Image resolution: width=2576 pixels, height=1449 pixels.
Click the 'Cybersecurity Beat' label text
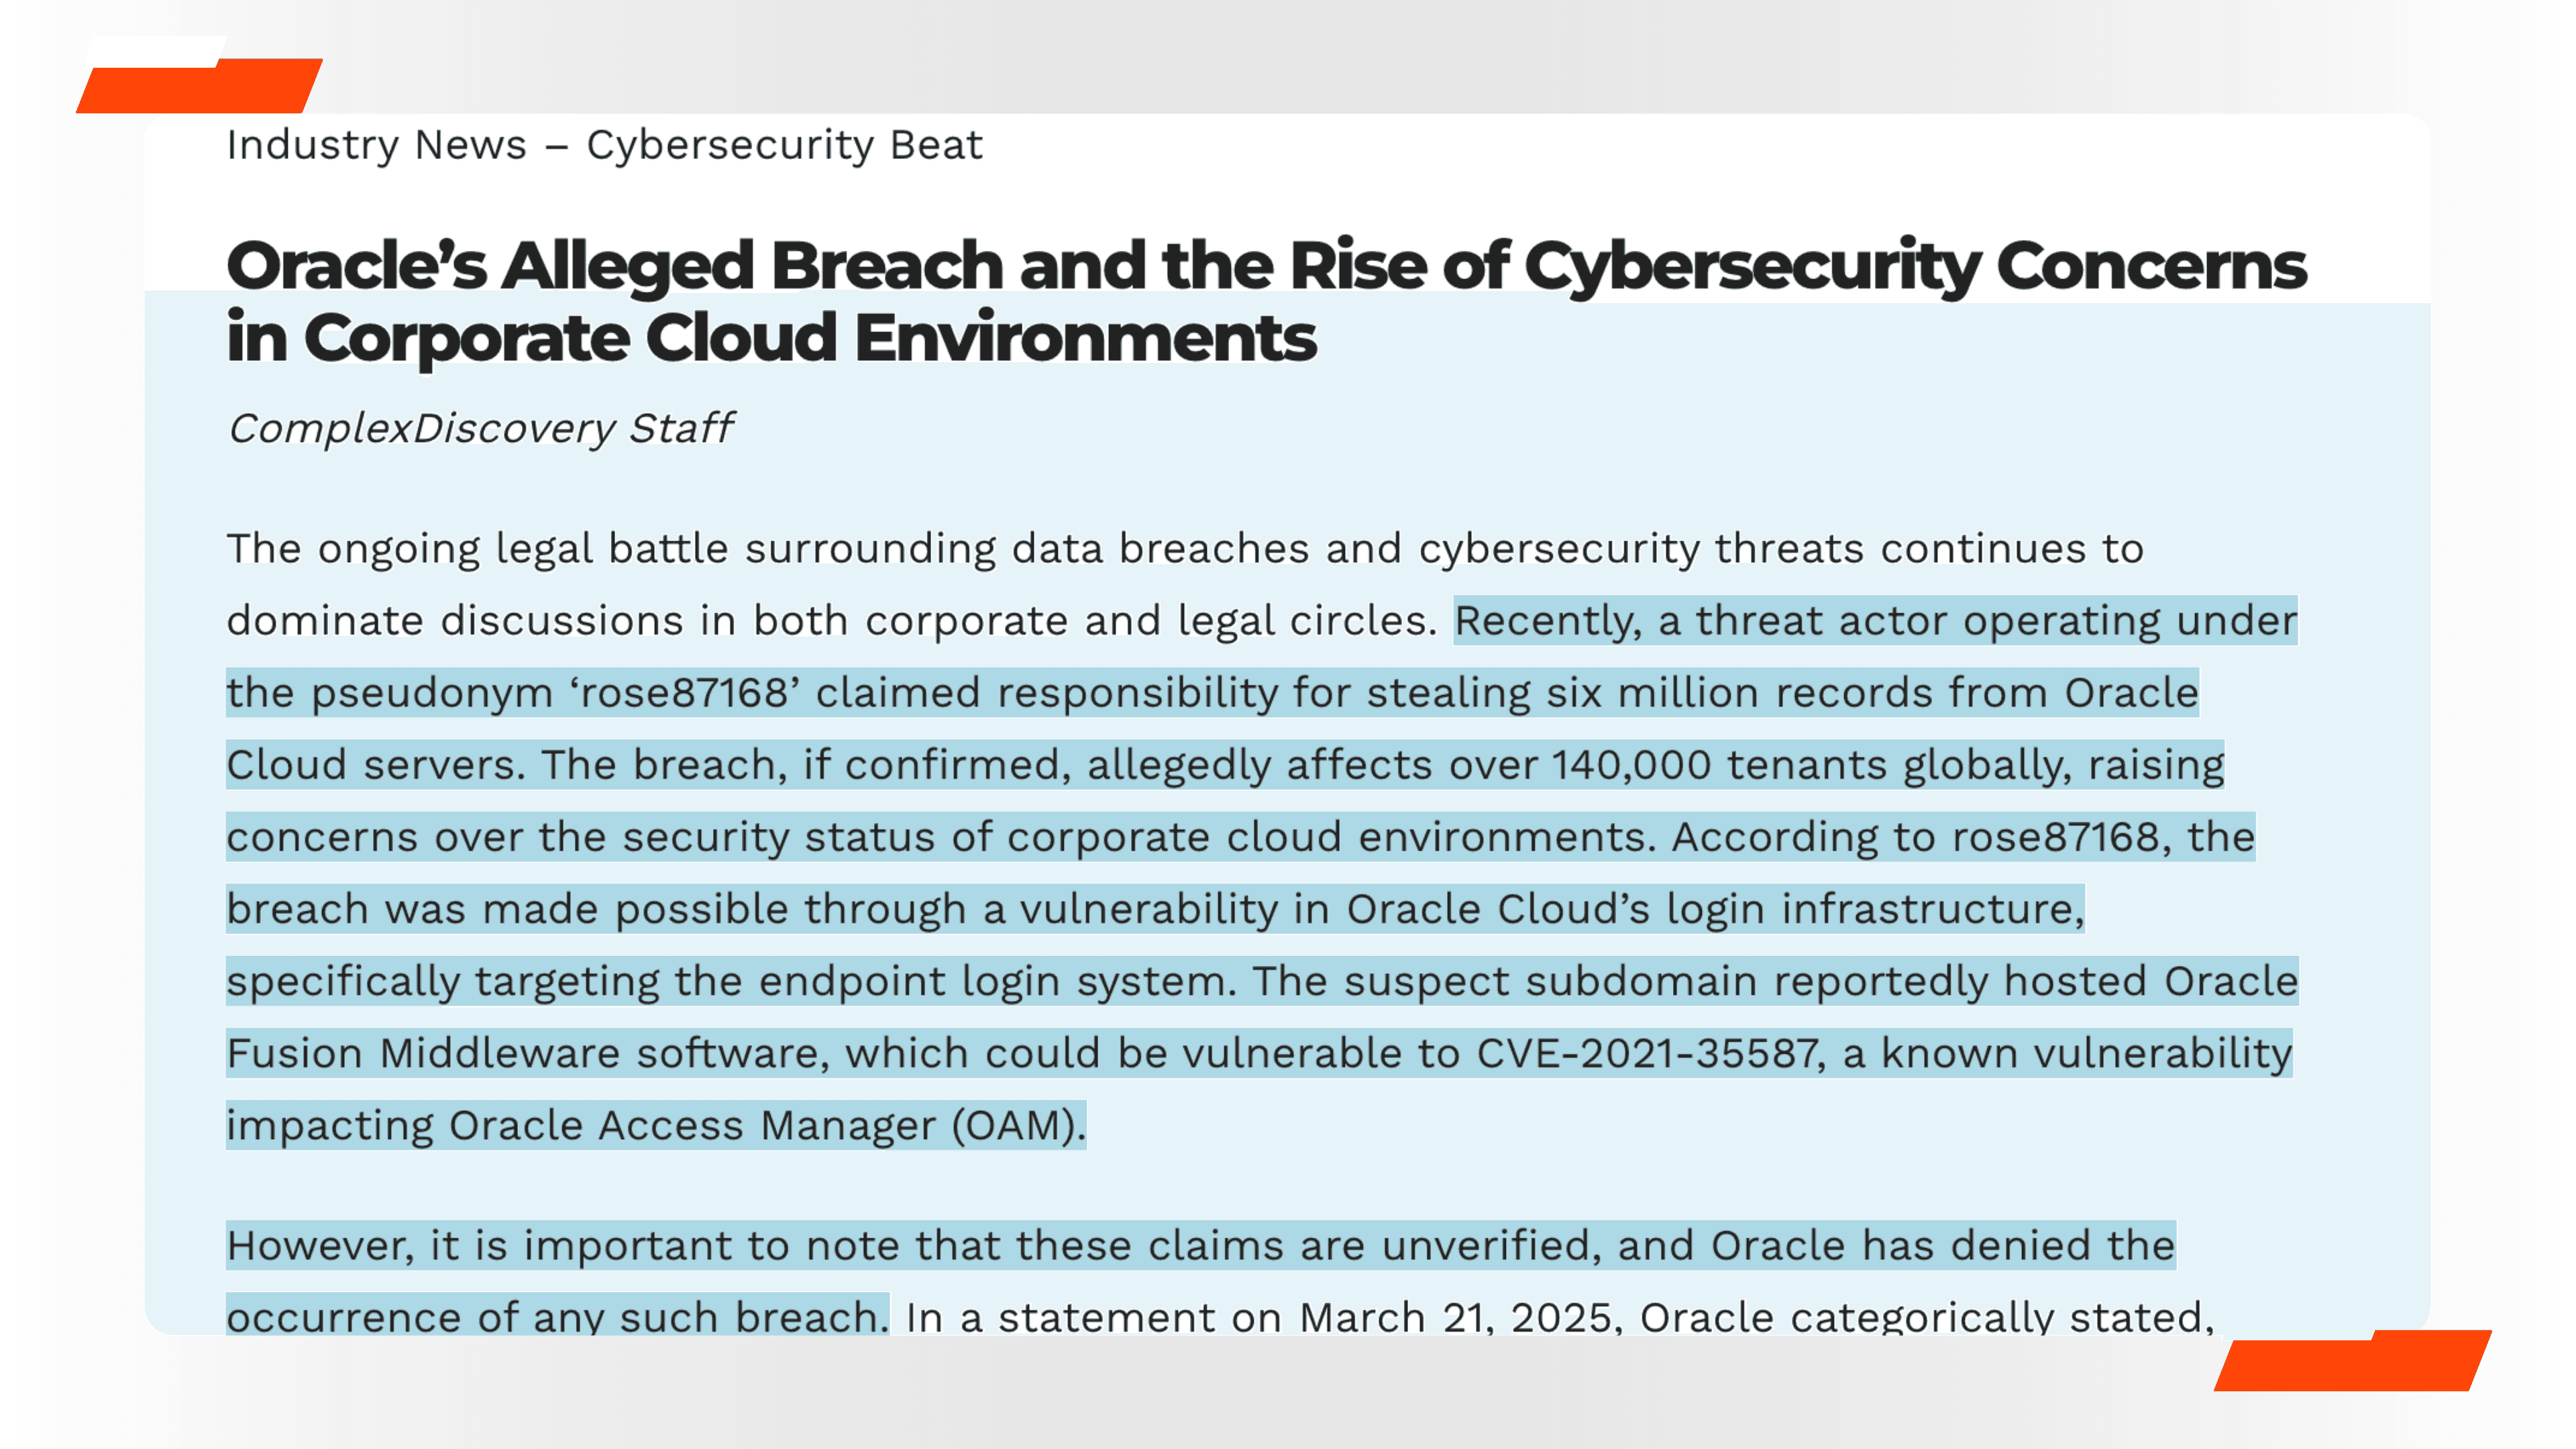point(784,145)
